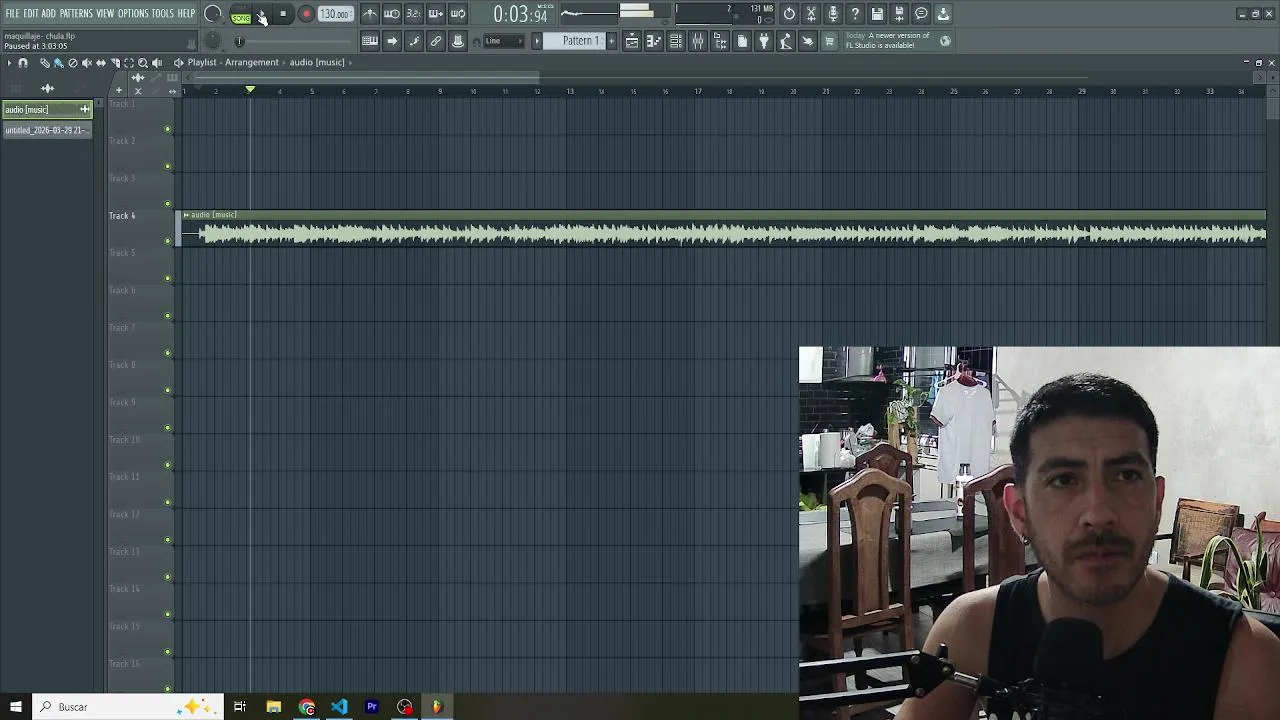1280x720 pixels.
Task: Toggle the auto-scroll arrow icon
Action: pos(392,41)
